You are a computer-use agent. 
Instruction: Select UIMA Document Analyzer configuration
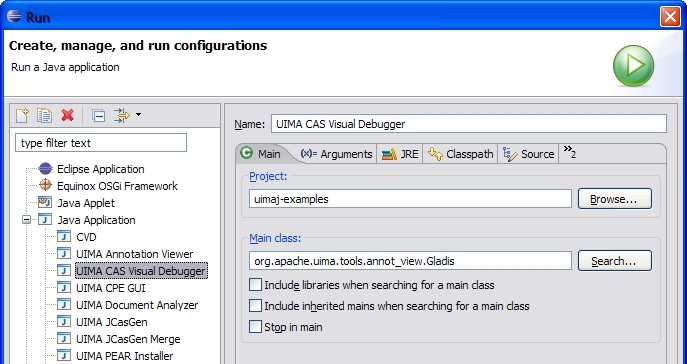[137, 305]
